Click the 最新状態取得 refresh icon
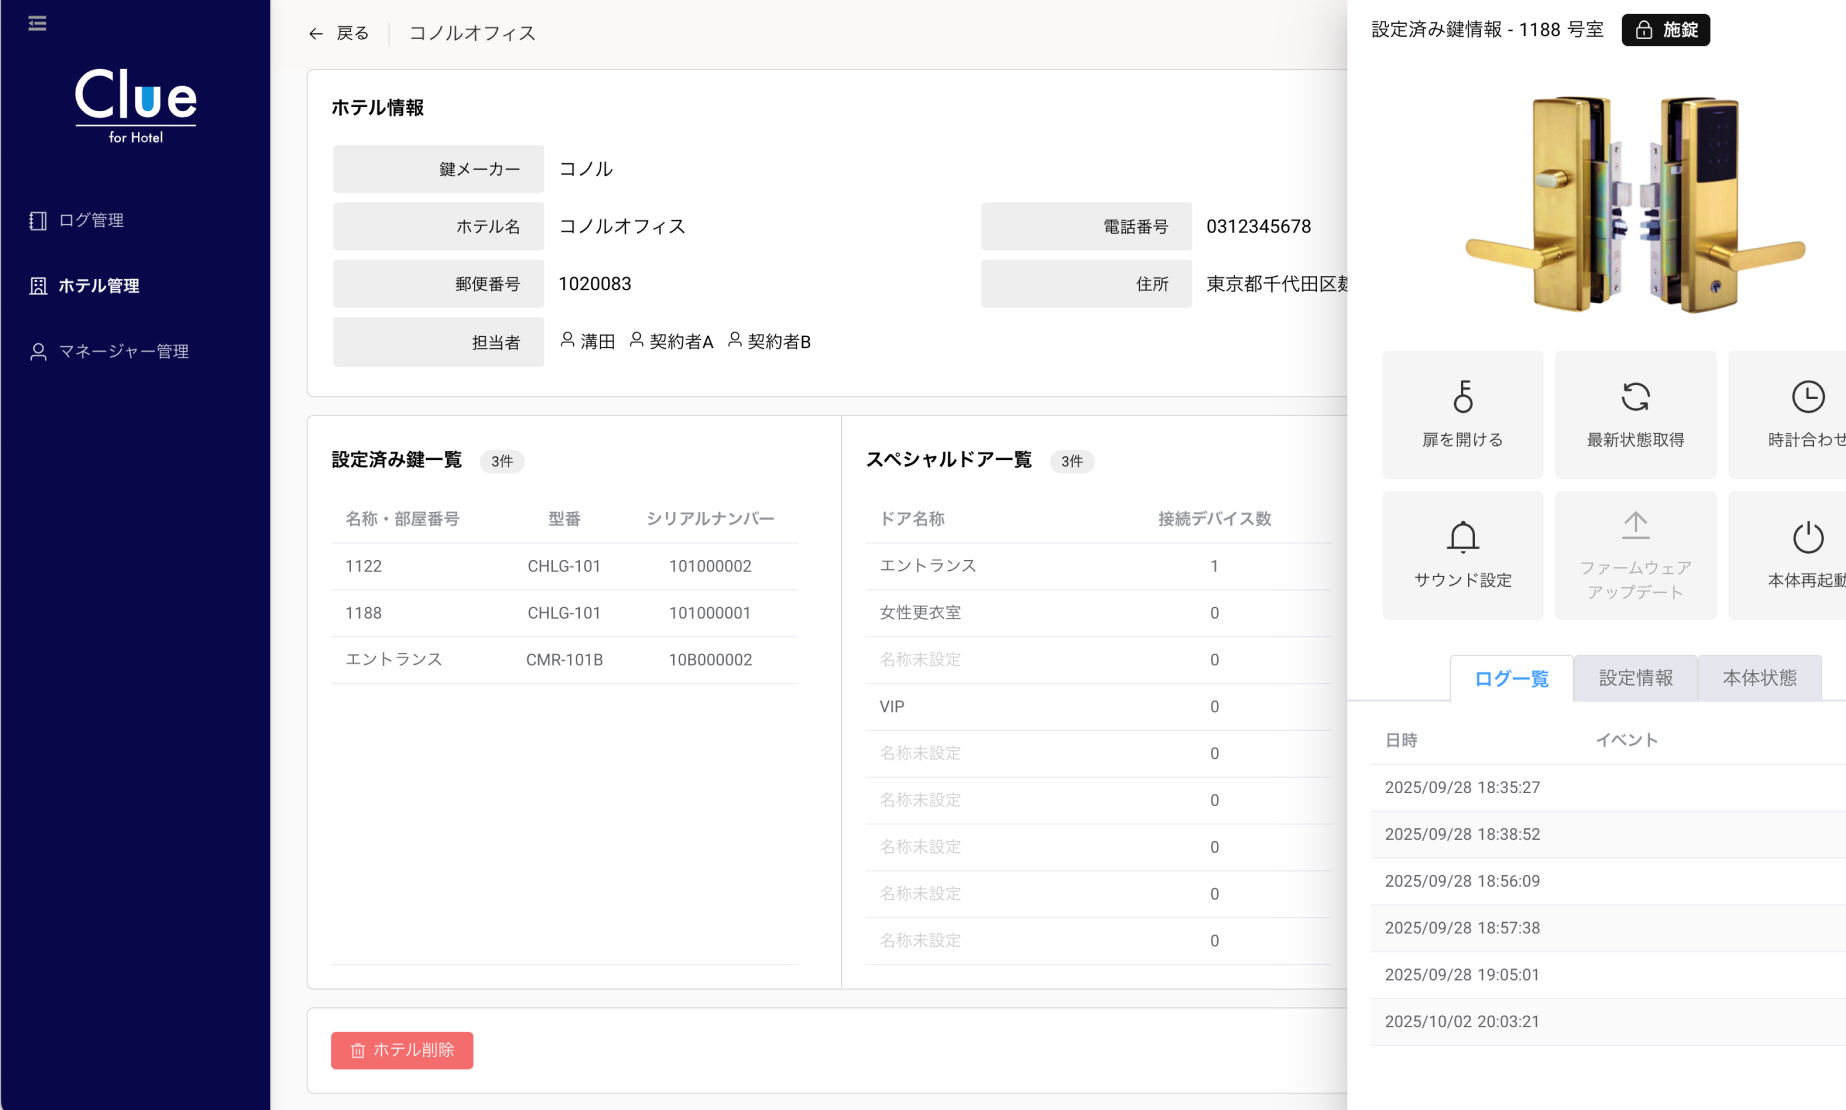Image resolution: width=1846 pixels, height=1110 pixels. point(1635,397)
